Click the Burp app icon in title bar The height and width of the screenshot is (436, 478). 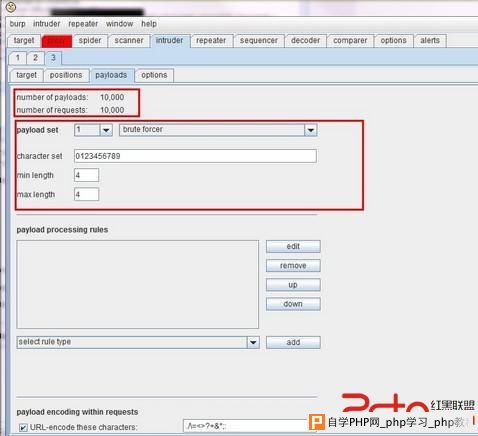click(x=11, y=7)
